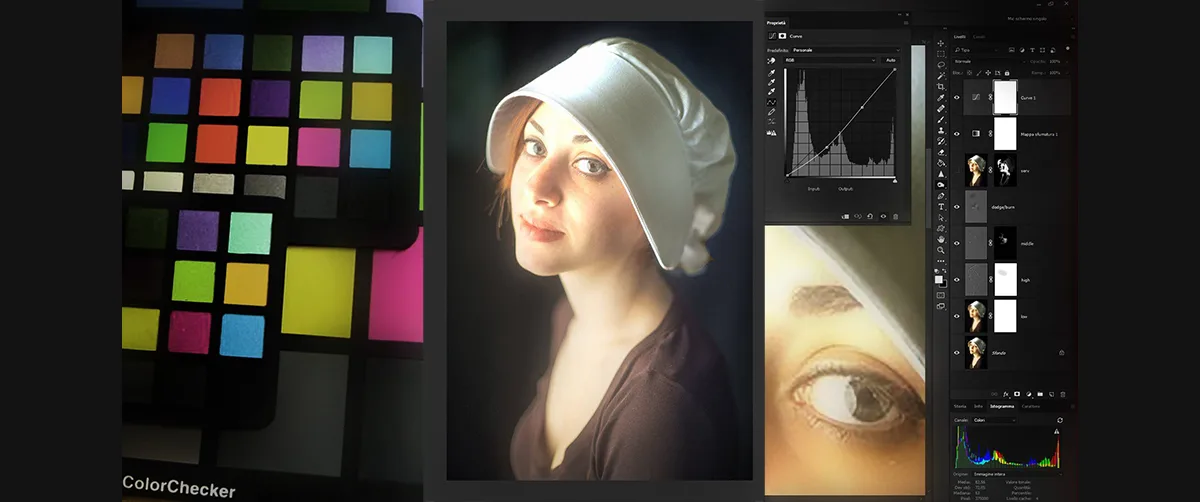Select the Lasso tool

pyautogui.click(x=941, y=64)
